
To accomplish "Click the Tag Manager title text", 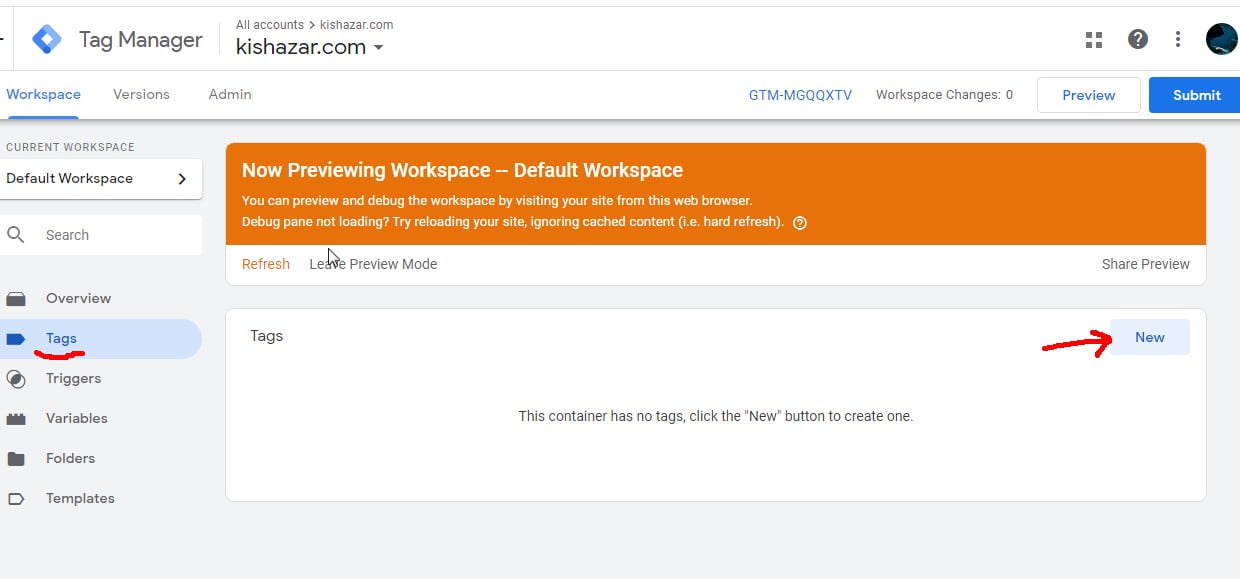I will point(141,40).
